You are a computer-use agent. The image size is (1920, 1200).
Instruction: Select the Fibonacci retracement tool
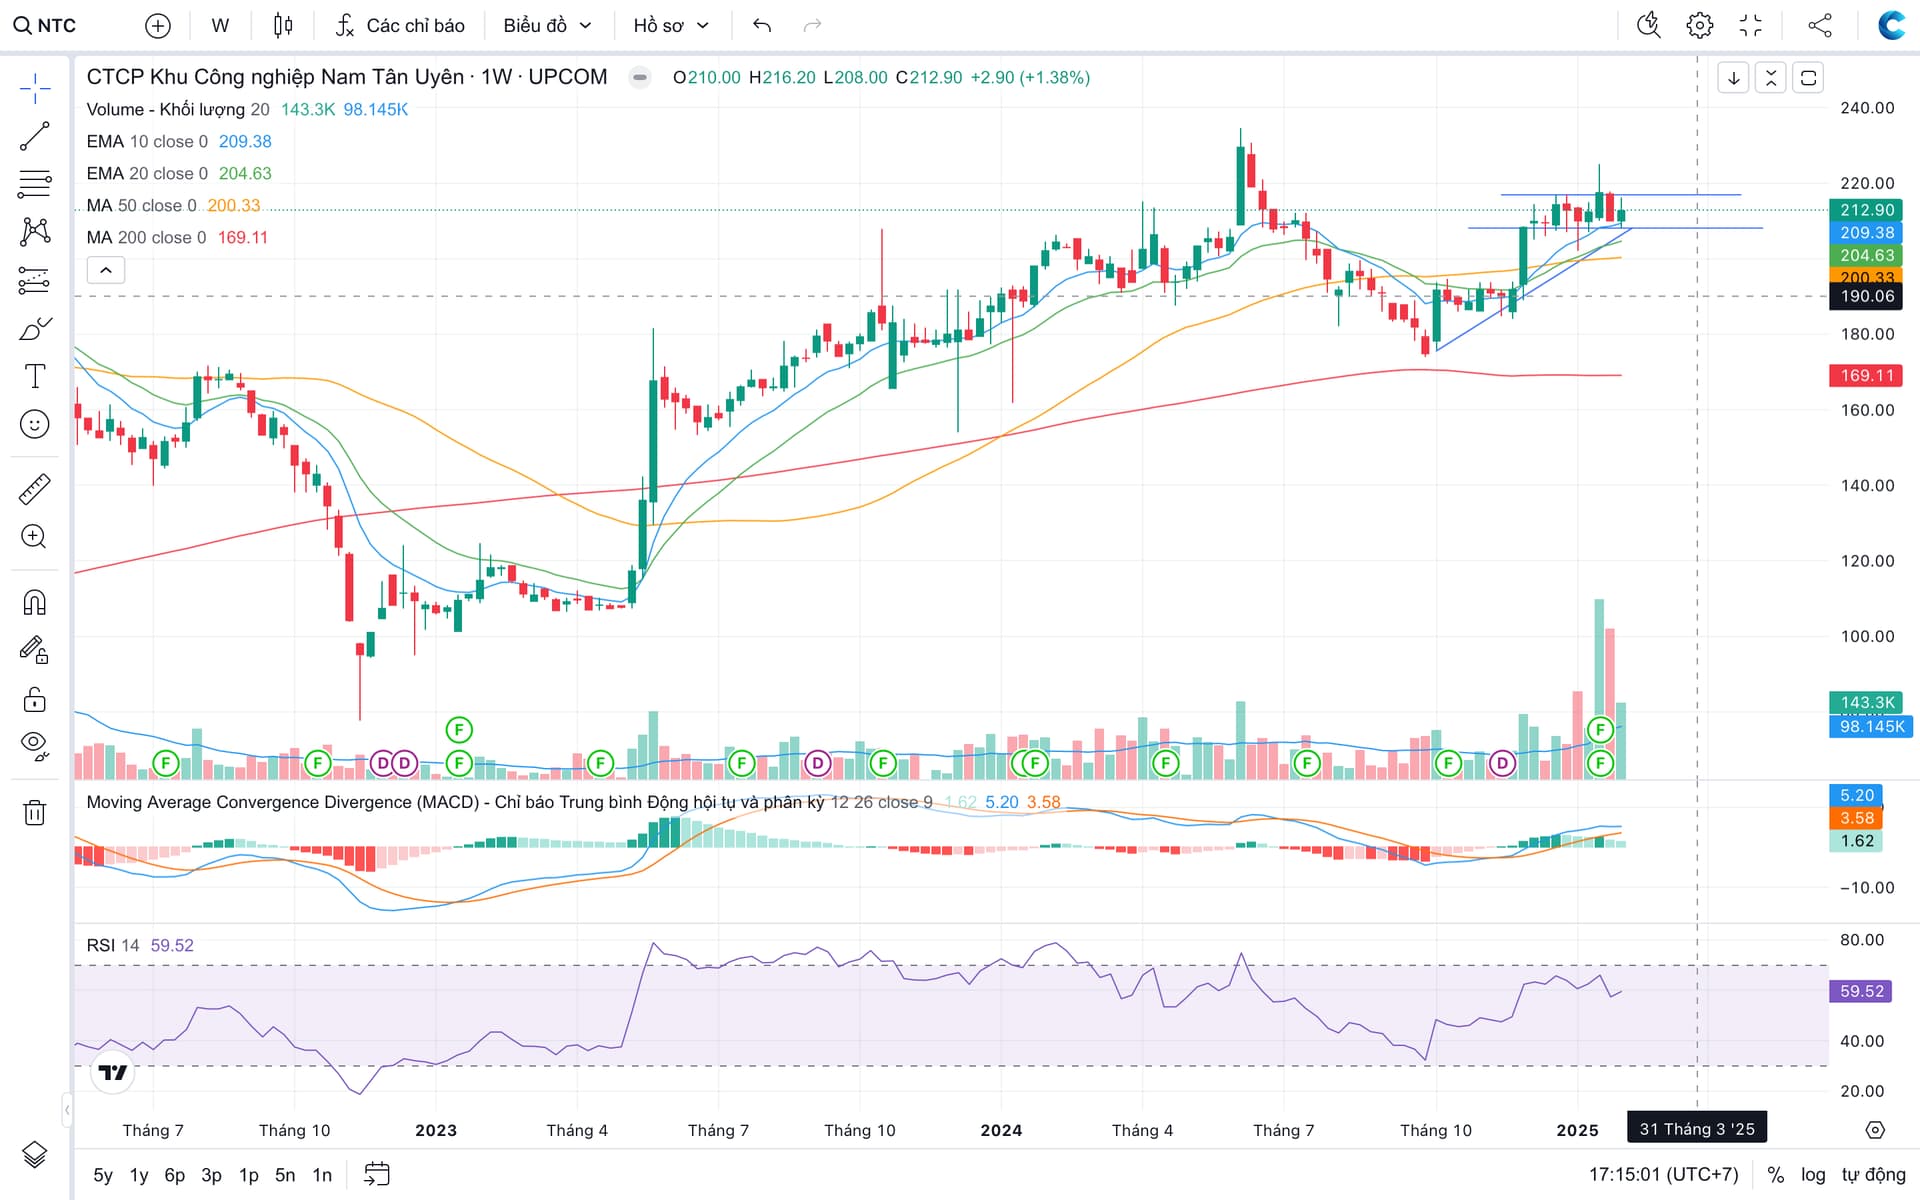(35, 184)
